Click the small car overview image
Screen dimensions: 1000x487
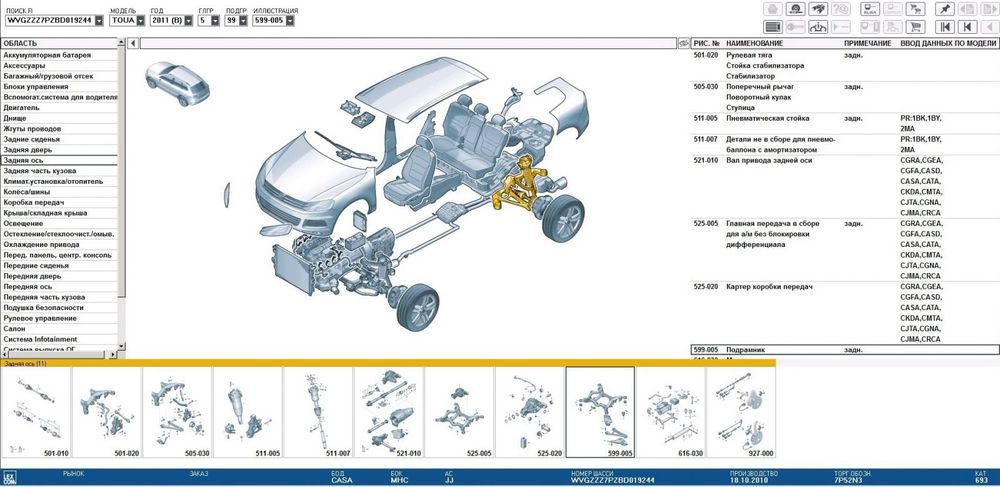pos(177,84)
